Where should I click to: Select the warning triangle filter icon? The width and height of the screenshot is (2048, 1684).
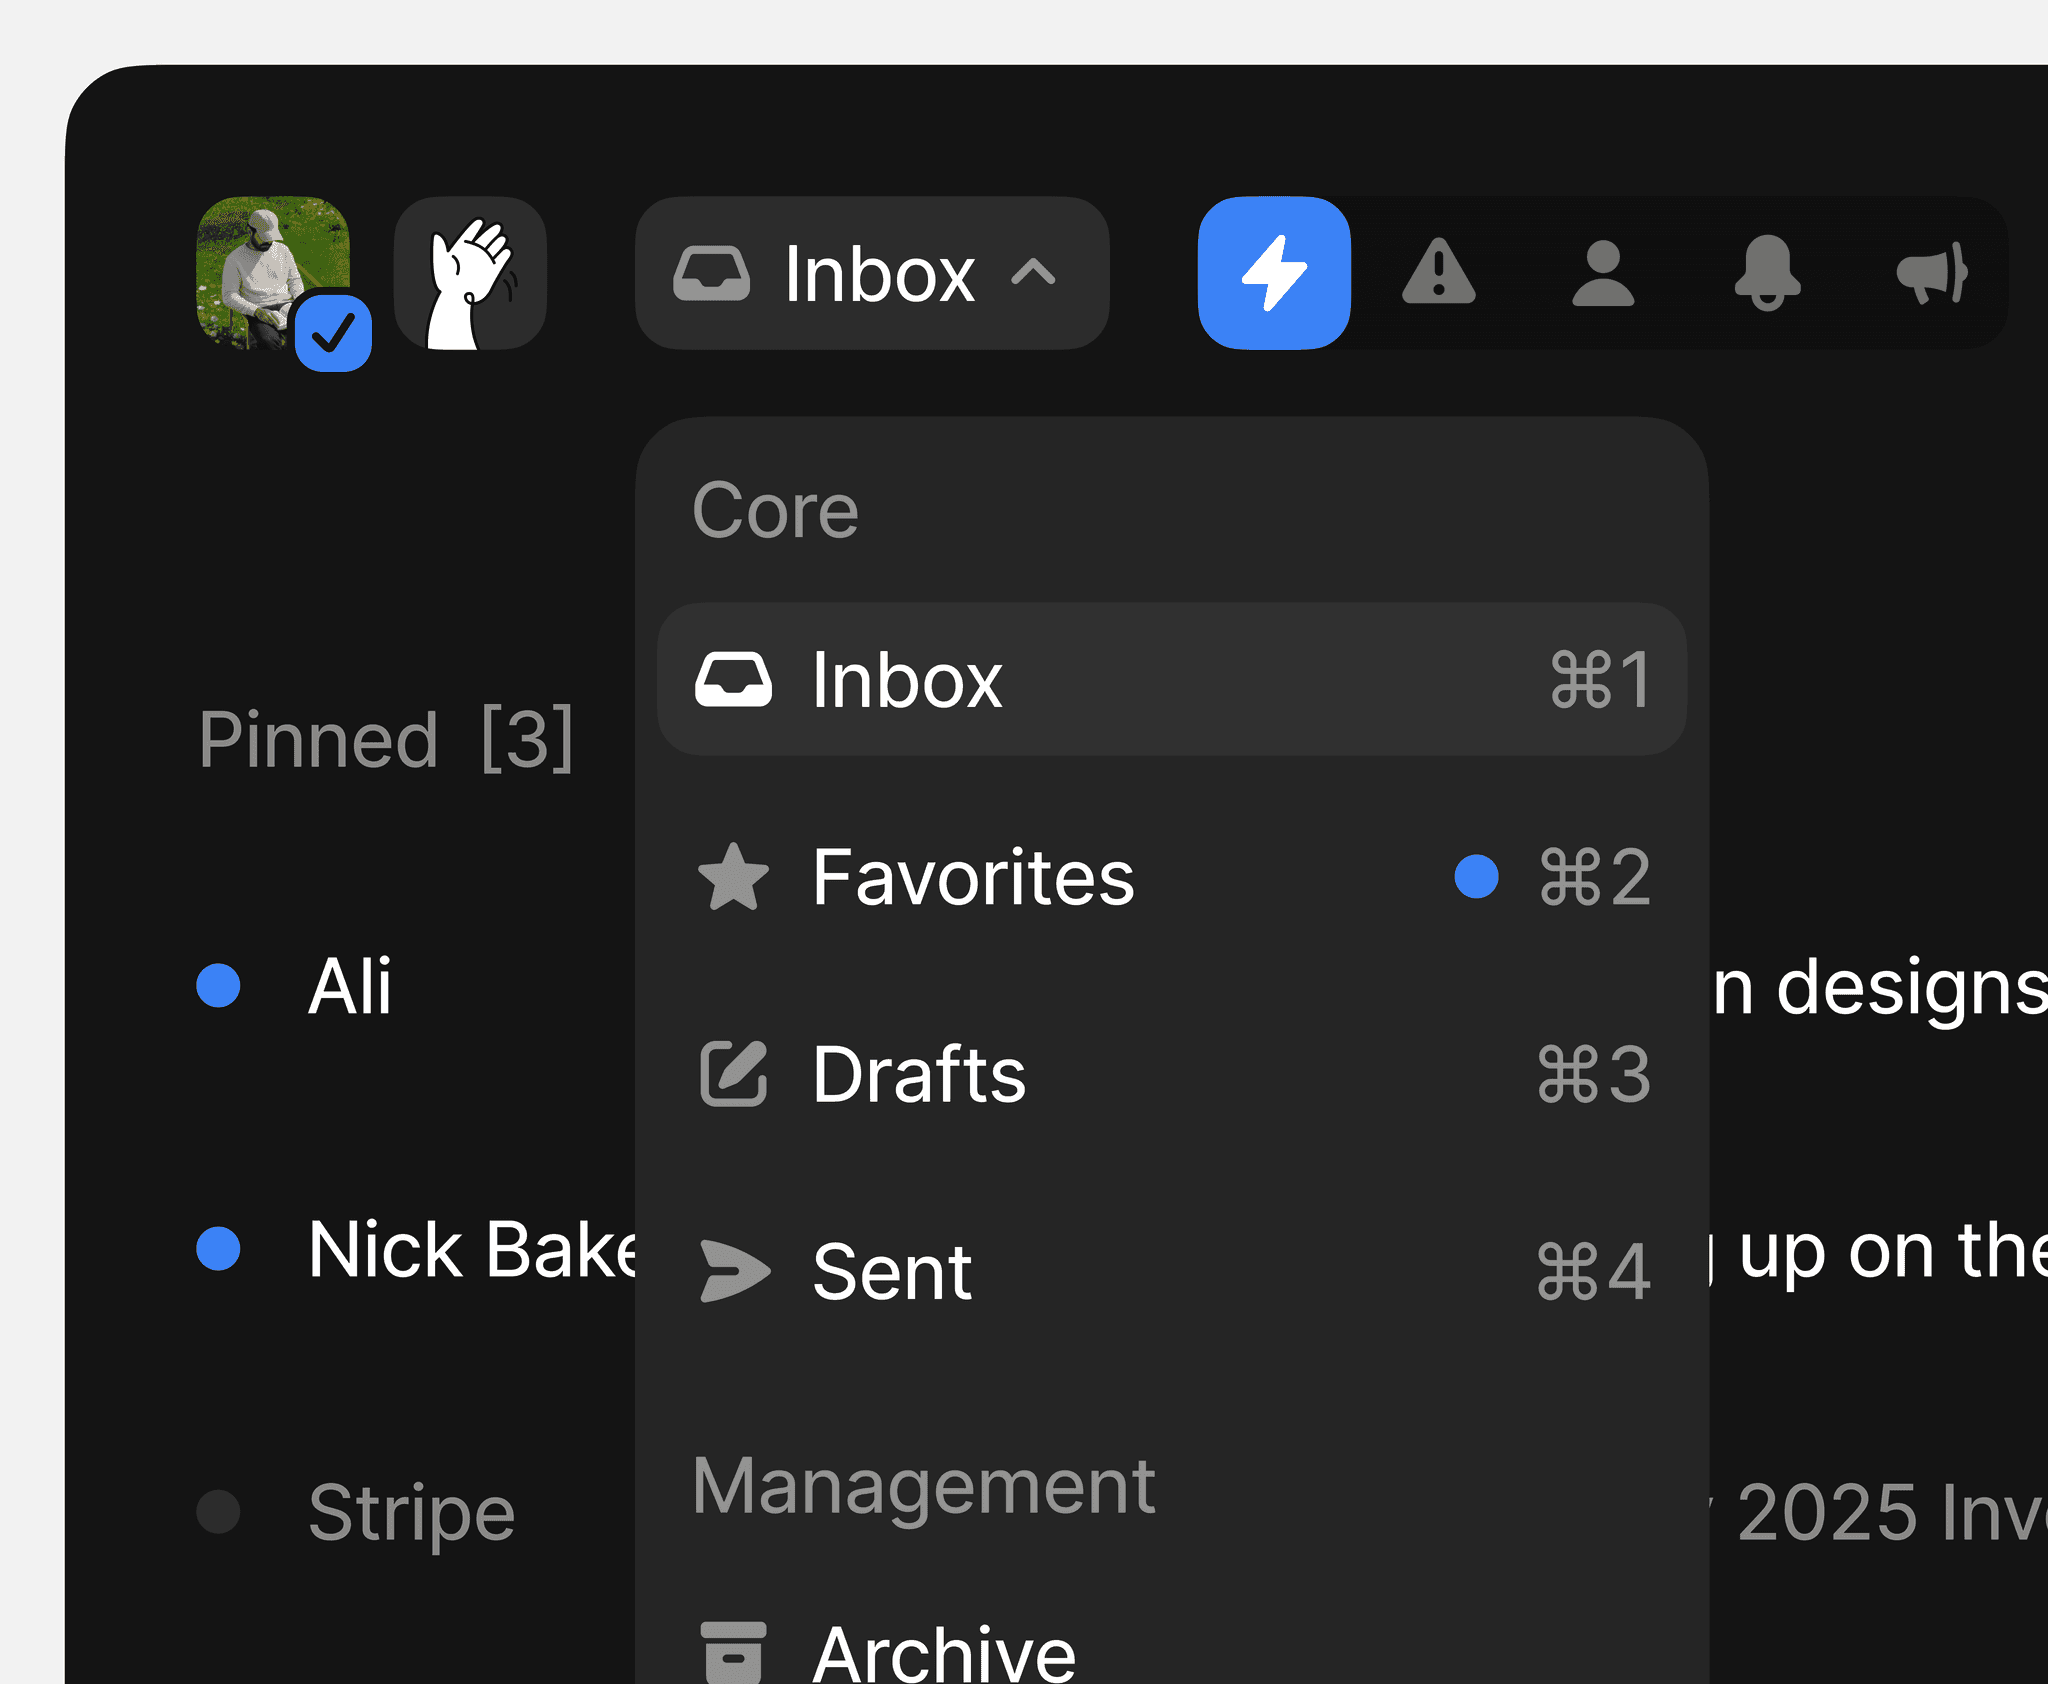coord(1438,273)
